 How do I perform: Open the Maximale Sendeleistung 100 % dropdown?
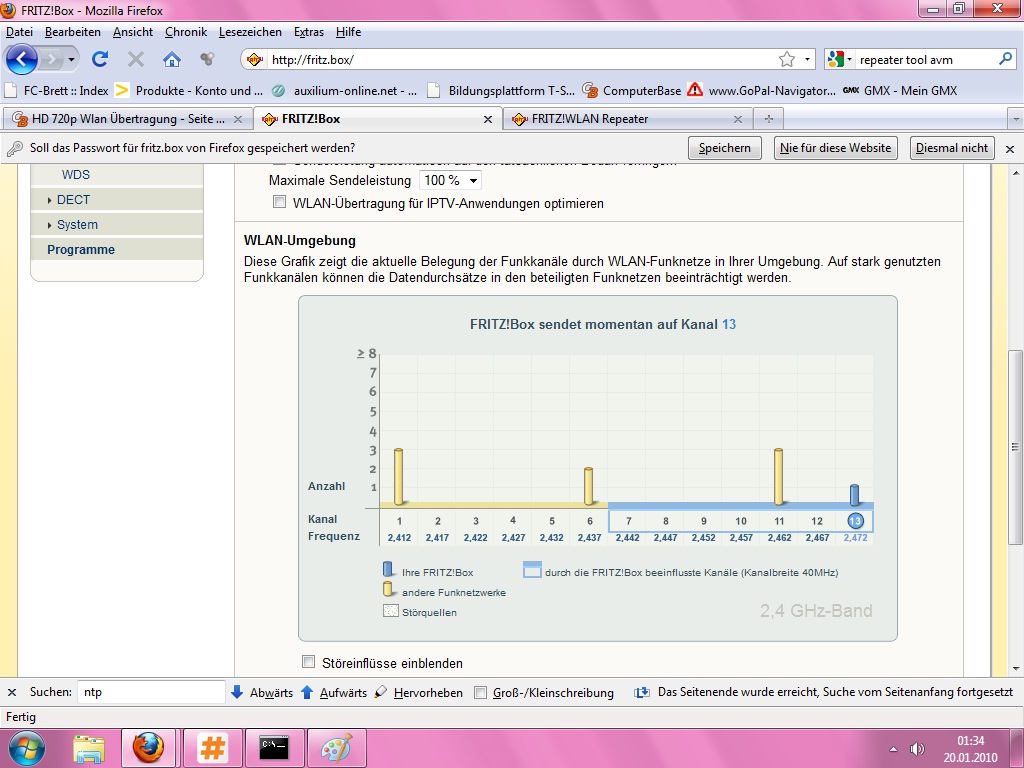450,180
